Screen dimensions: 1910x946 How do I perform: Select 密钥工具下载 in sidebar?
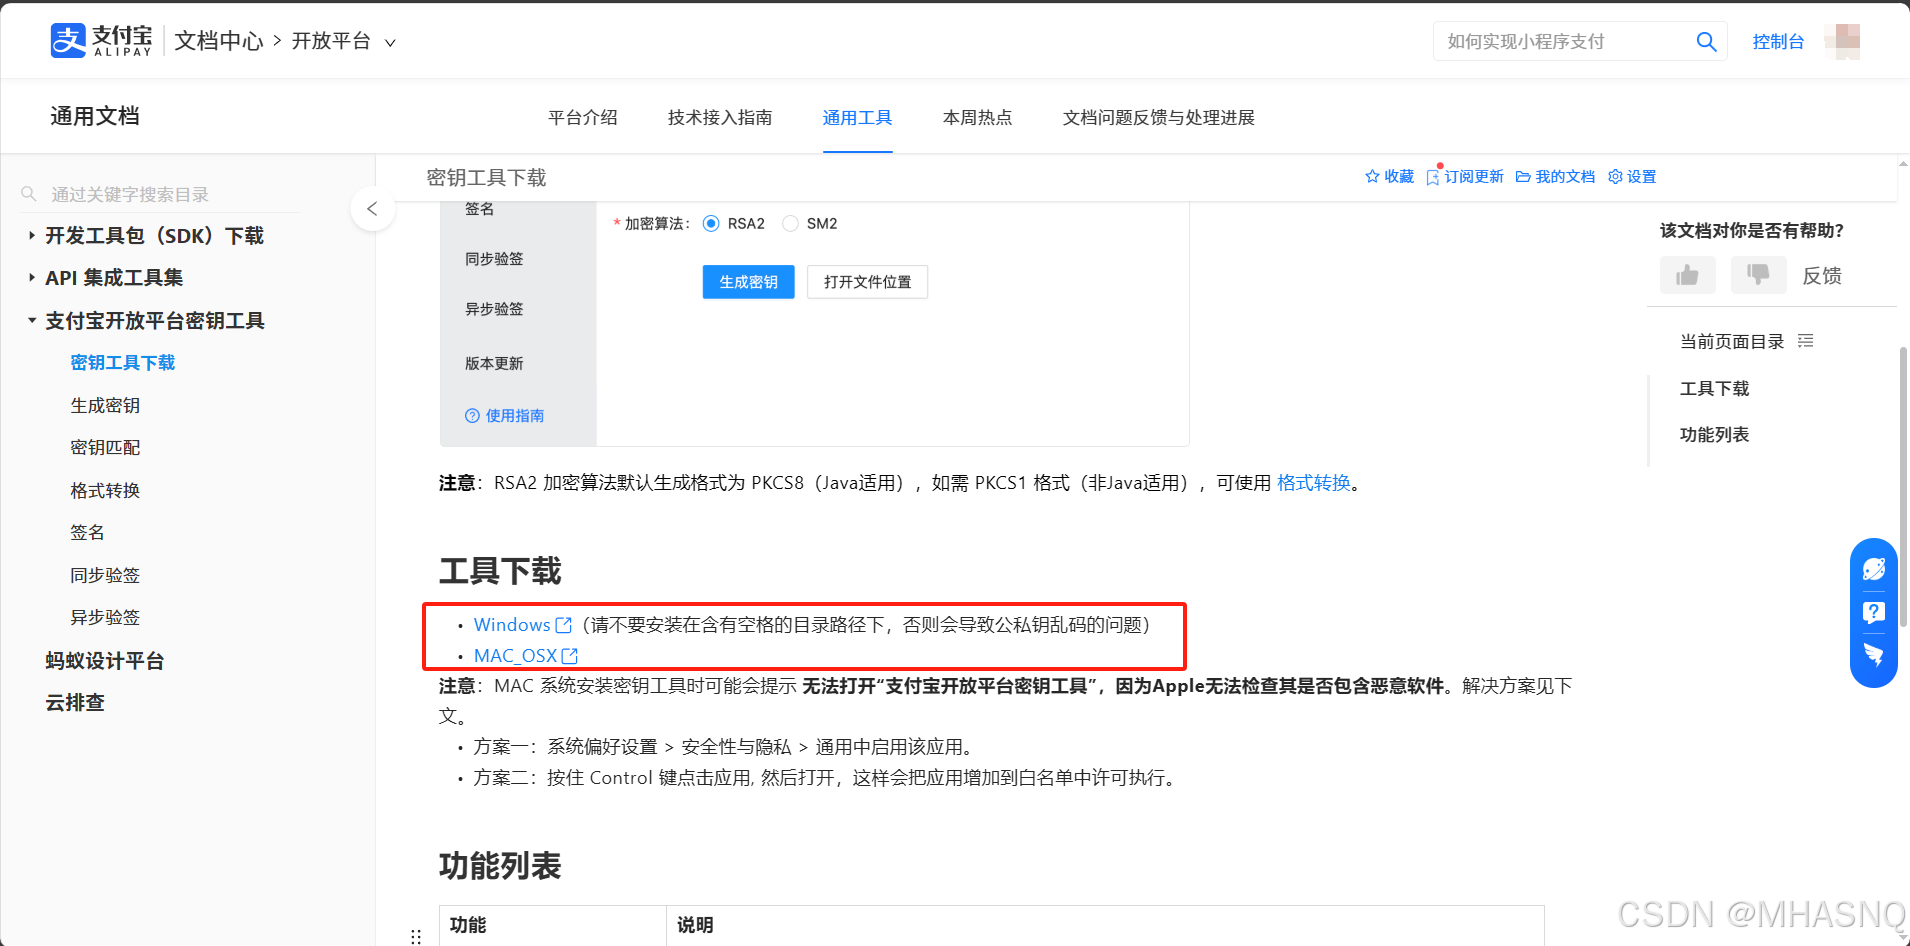coord(123,363)
